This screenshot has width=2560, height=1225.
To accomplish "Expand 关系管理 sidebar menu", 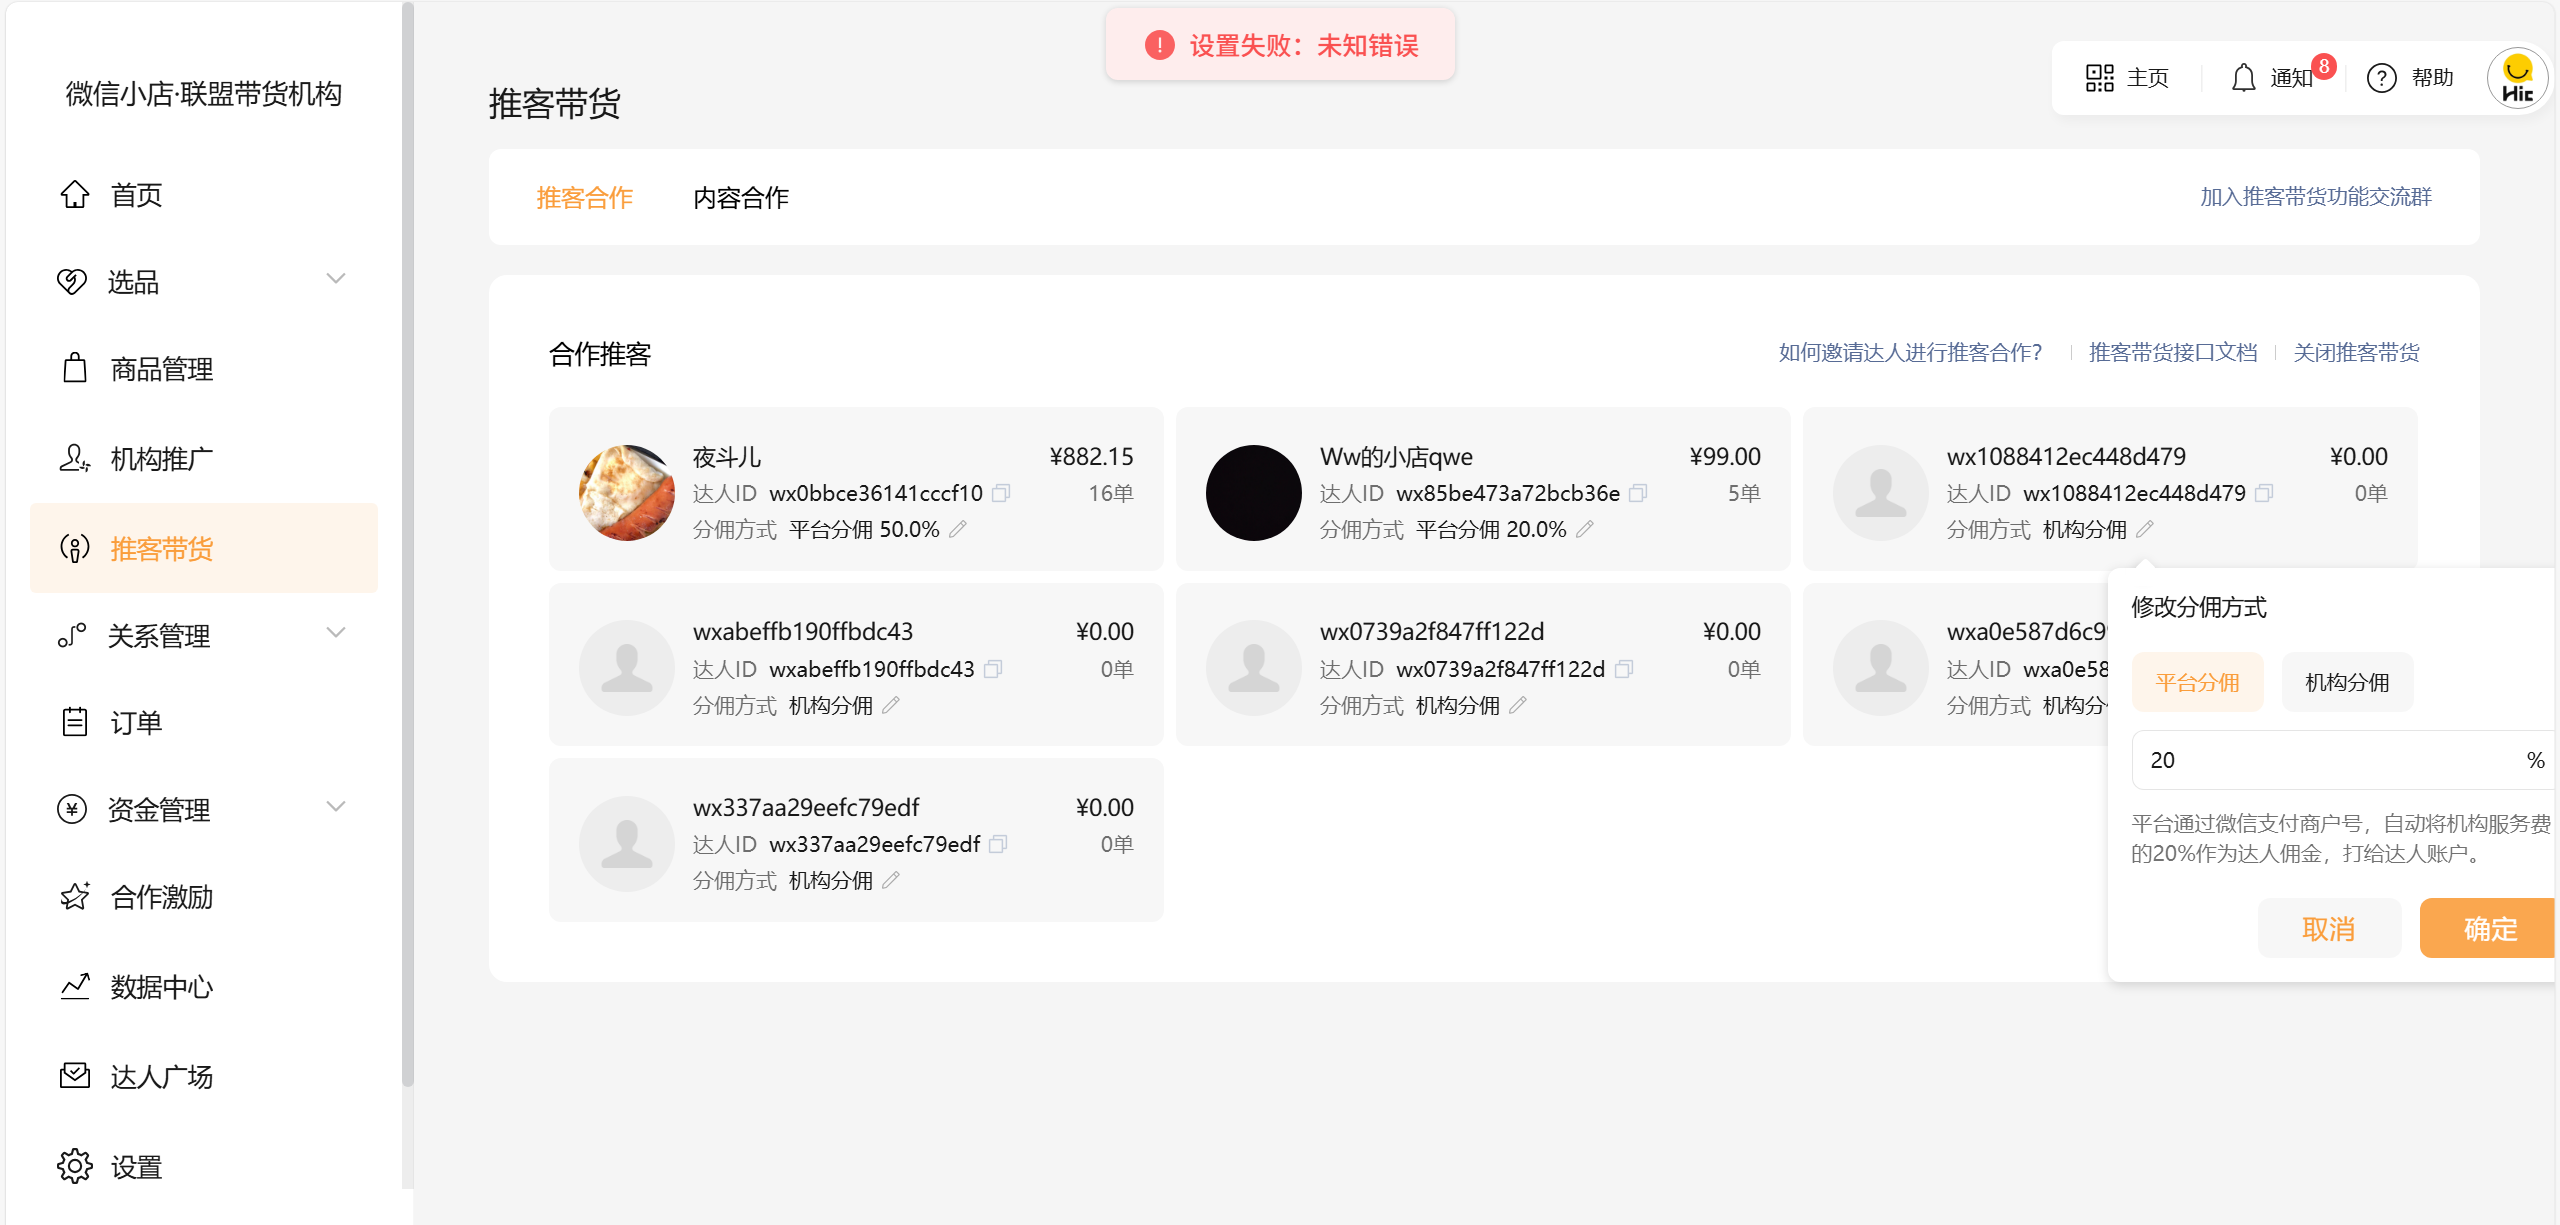I will coord(336,633).
